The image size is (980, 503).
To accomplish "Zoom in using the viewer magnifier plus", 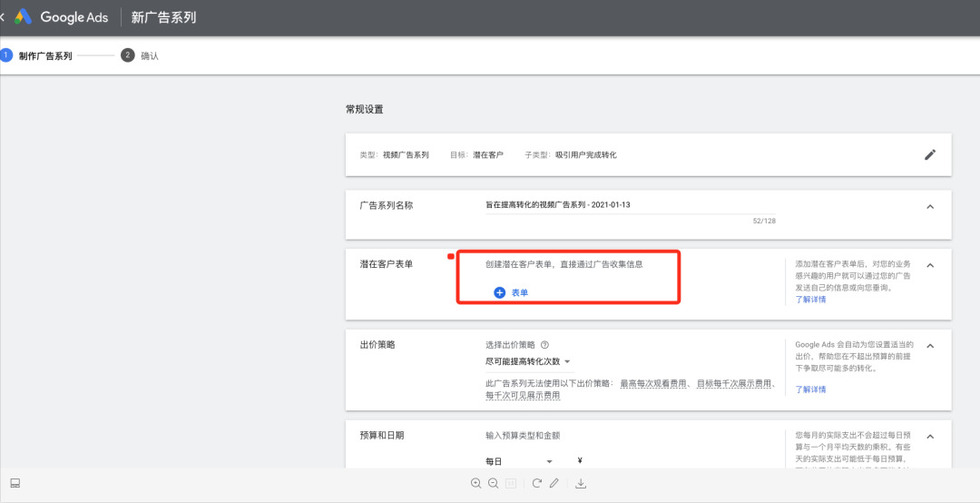I will click(476, 483).
